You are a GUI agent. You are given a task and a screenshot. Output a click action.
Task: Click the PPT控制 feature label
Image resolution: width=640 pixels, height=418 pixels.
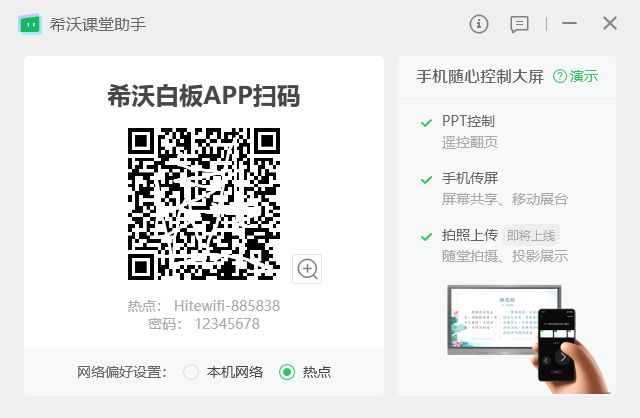468,121
